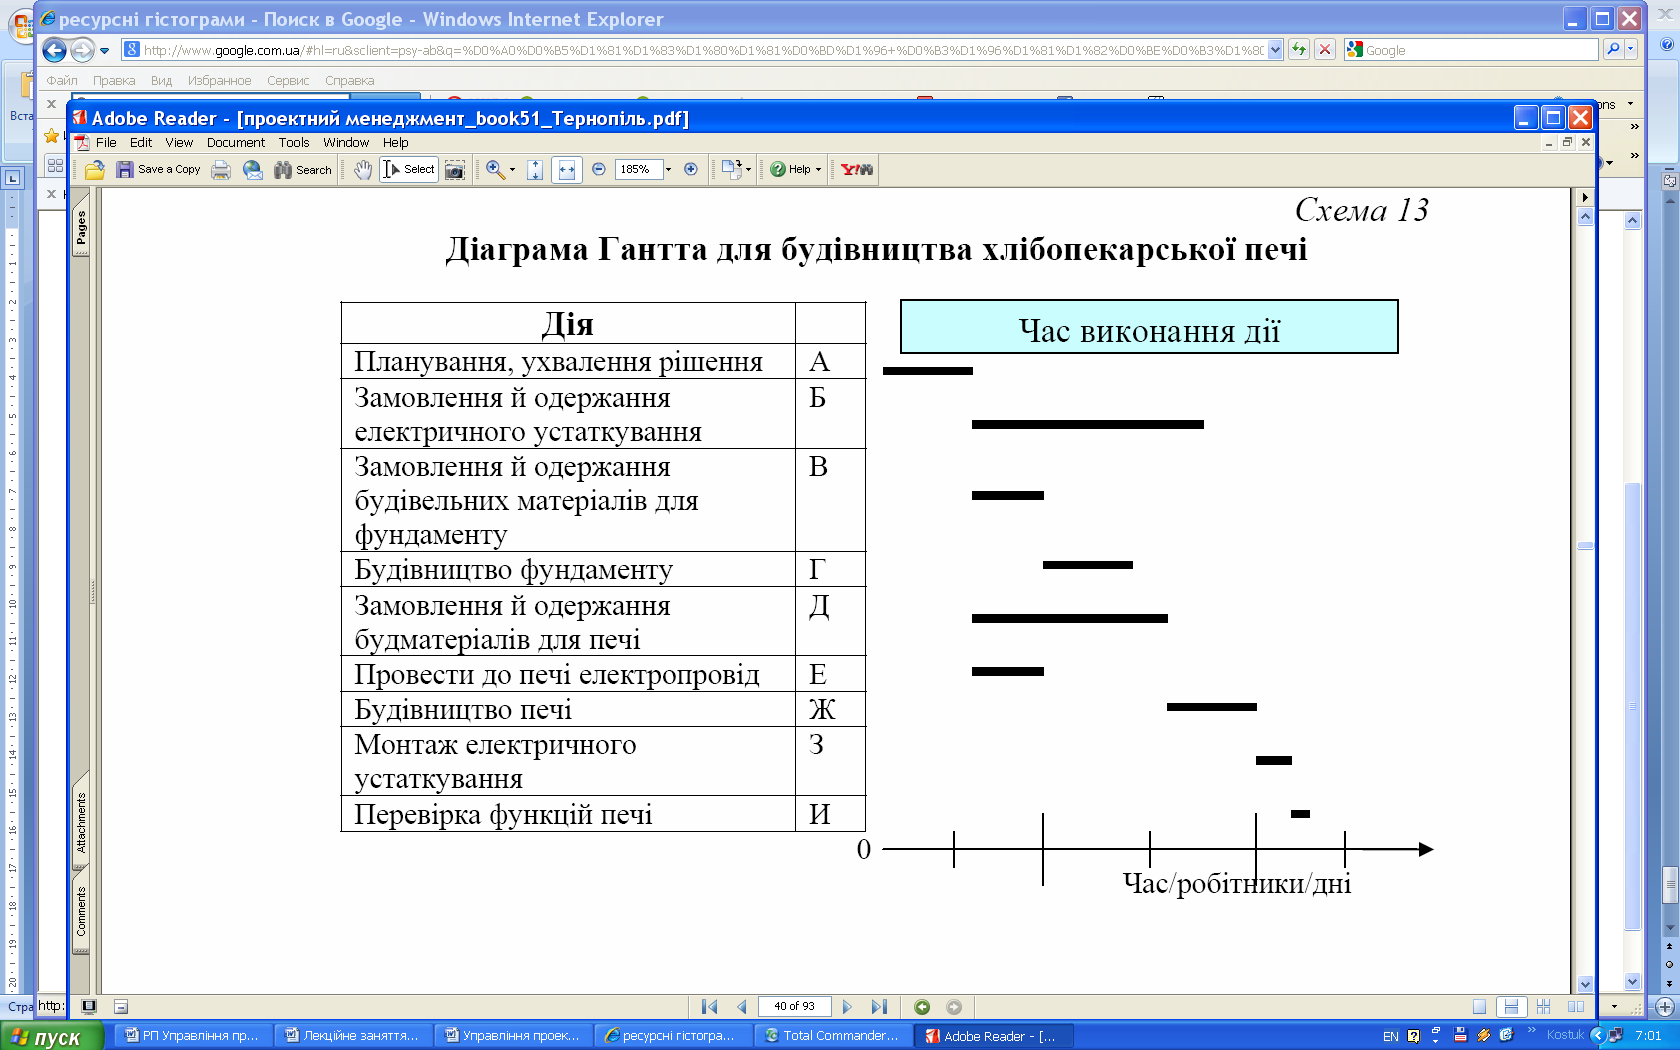Click the zoom in plus button

(691, 169)
